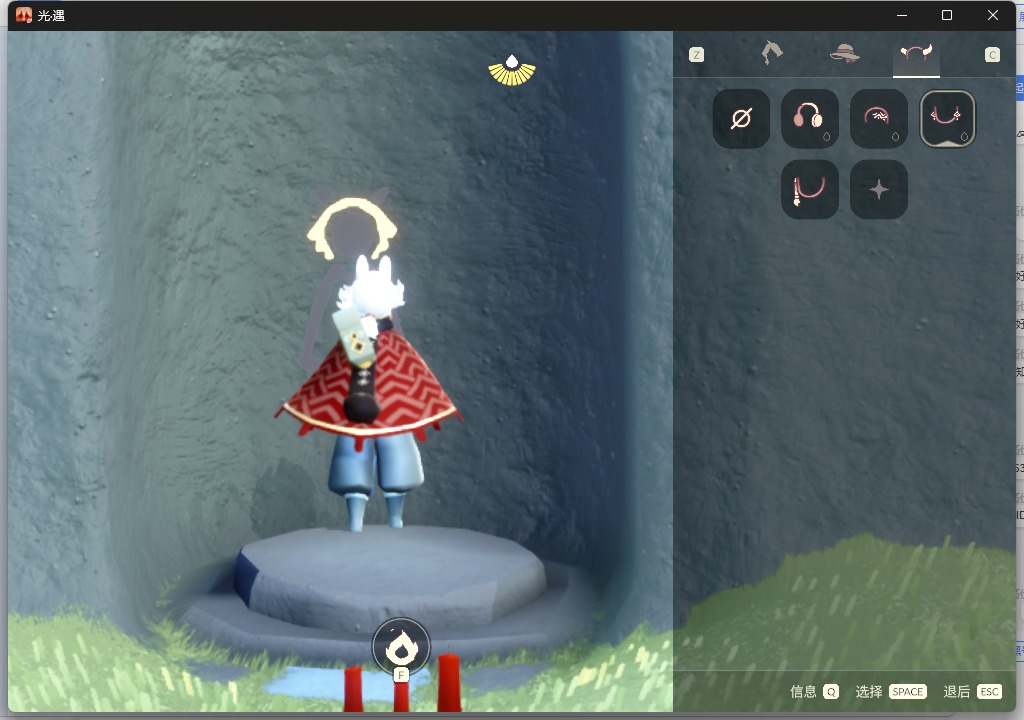1024x720 pixels.
Task: Click the glowing headpiece outline preview
Action: [x=352, y=229]
